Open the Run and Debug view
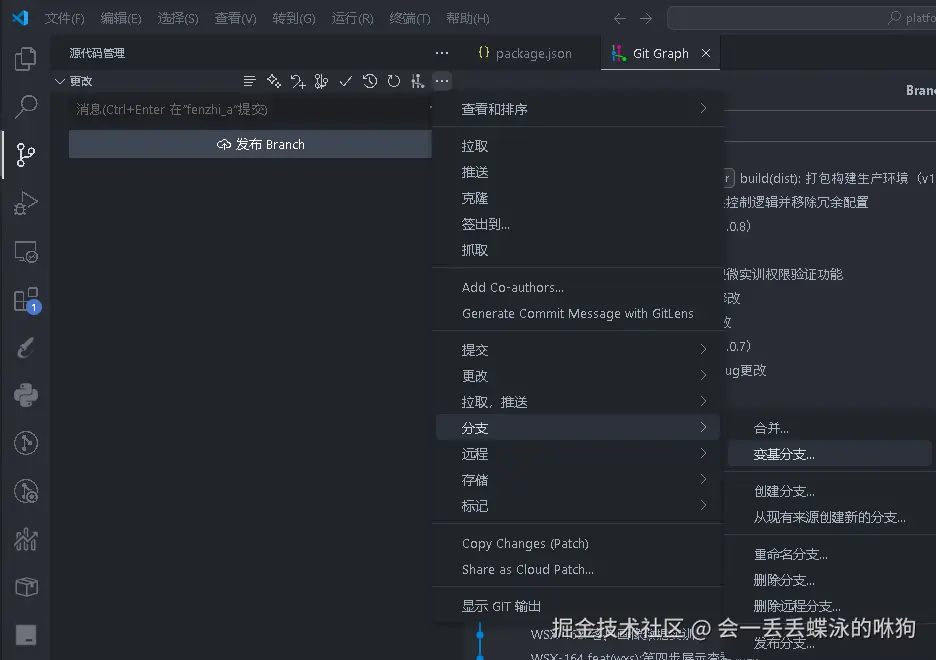936x660 pixels. (25, 203)
